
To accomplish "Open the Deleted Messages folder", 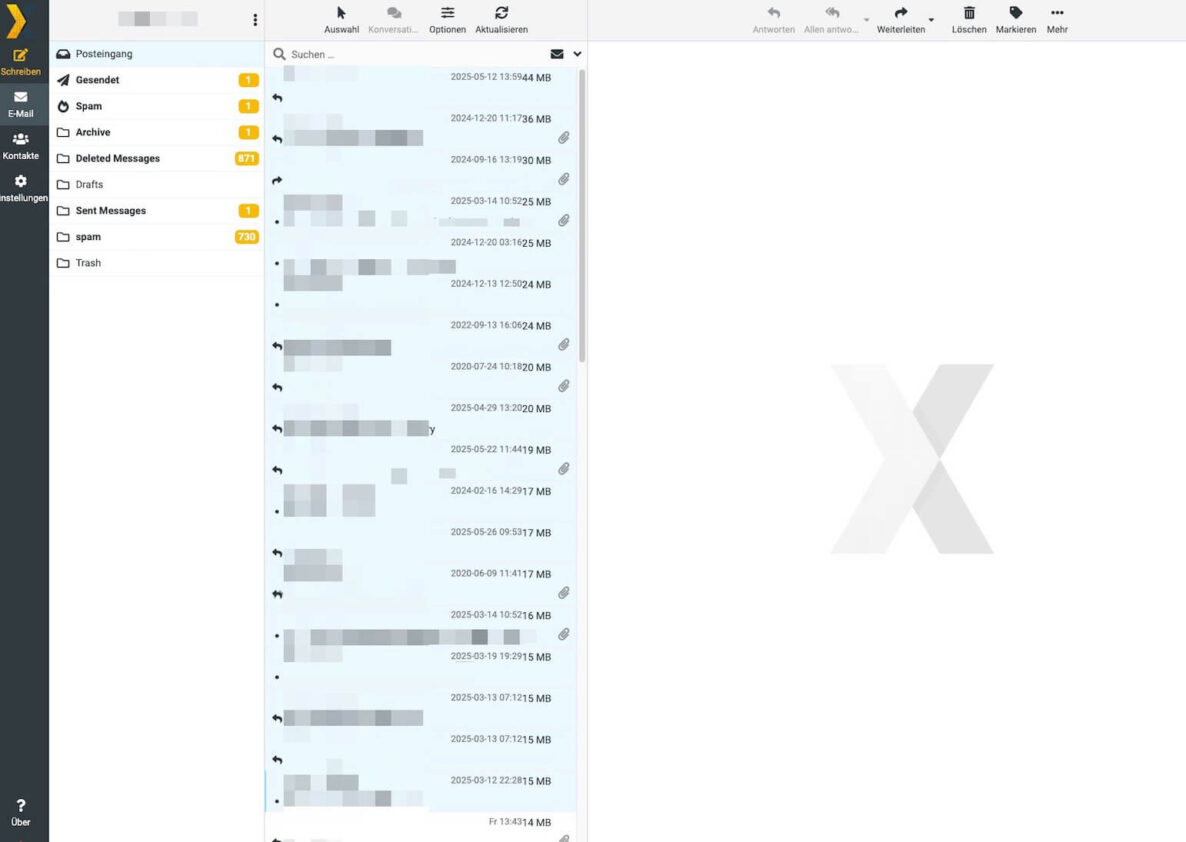I will point(117,158).
